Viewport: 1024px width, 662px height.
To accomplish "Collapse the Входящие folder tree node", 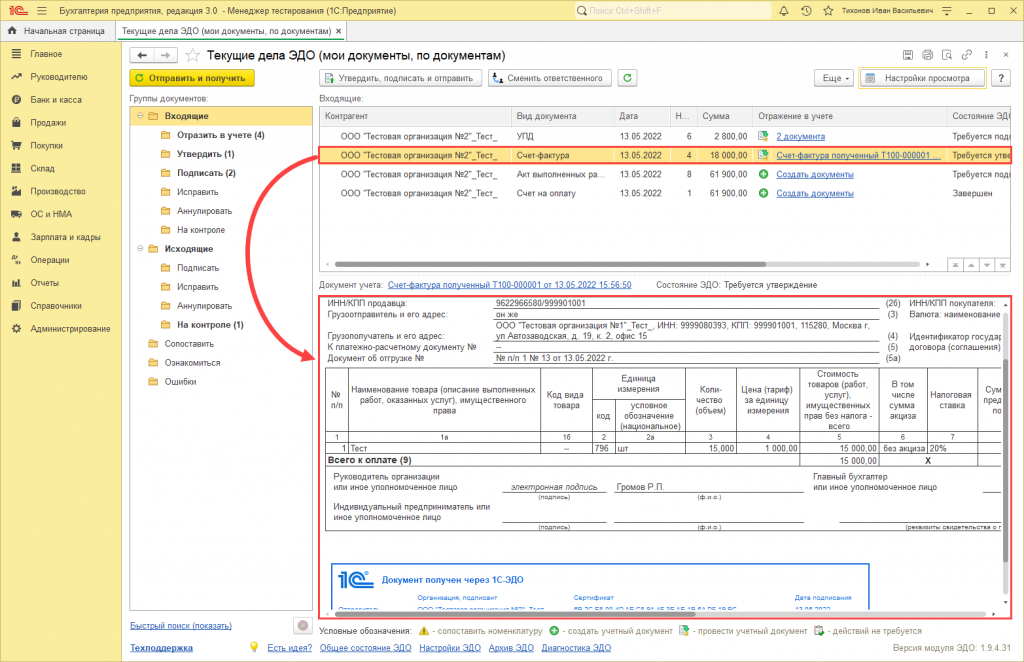I will [x=138, y=116].
